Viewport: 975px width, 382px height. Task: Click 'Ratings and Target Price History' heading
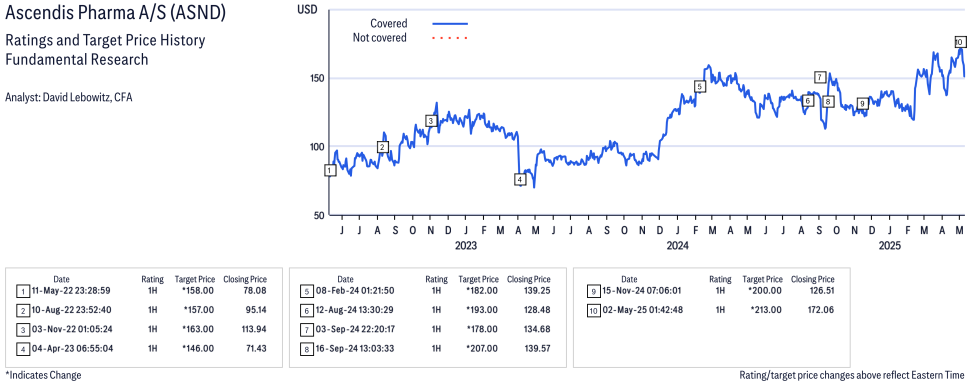[x=105, y=41]
